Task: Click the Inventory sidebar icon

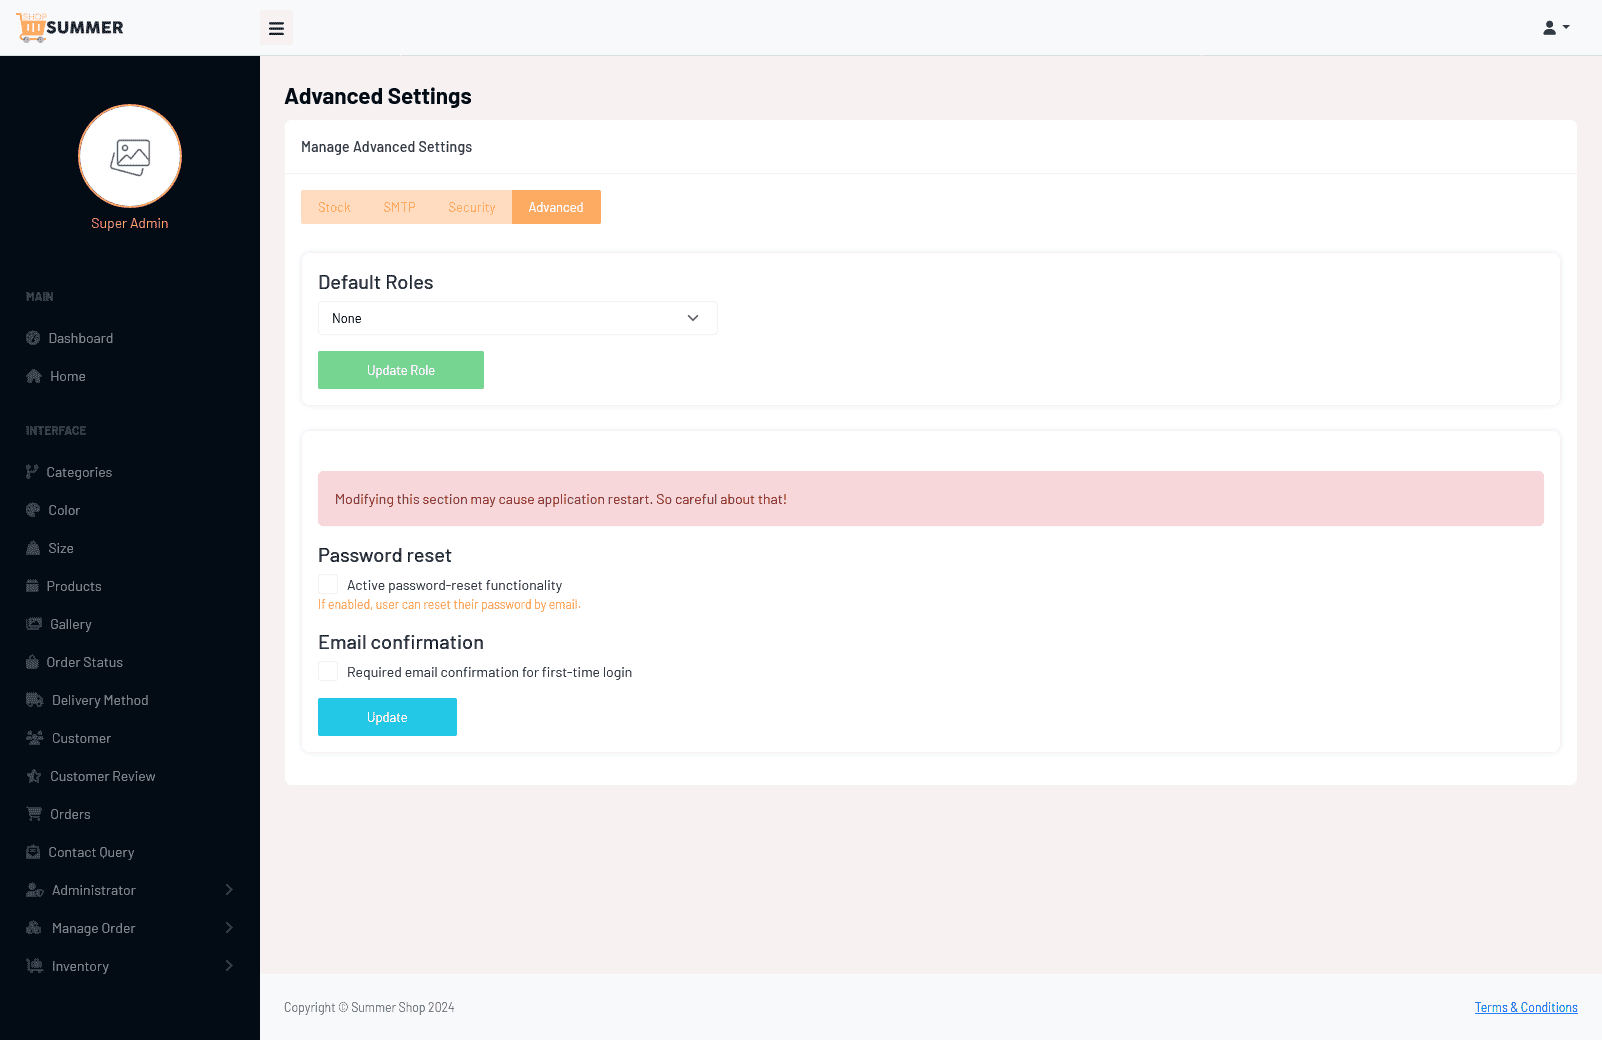Action: coord(35,966)
